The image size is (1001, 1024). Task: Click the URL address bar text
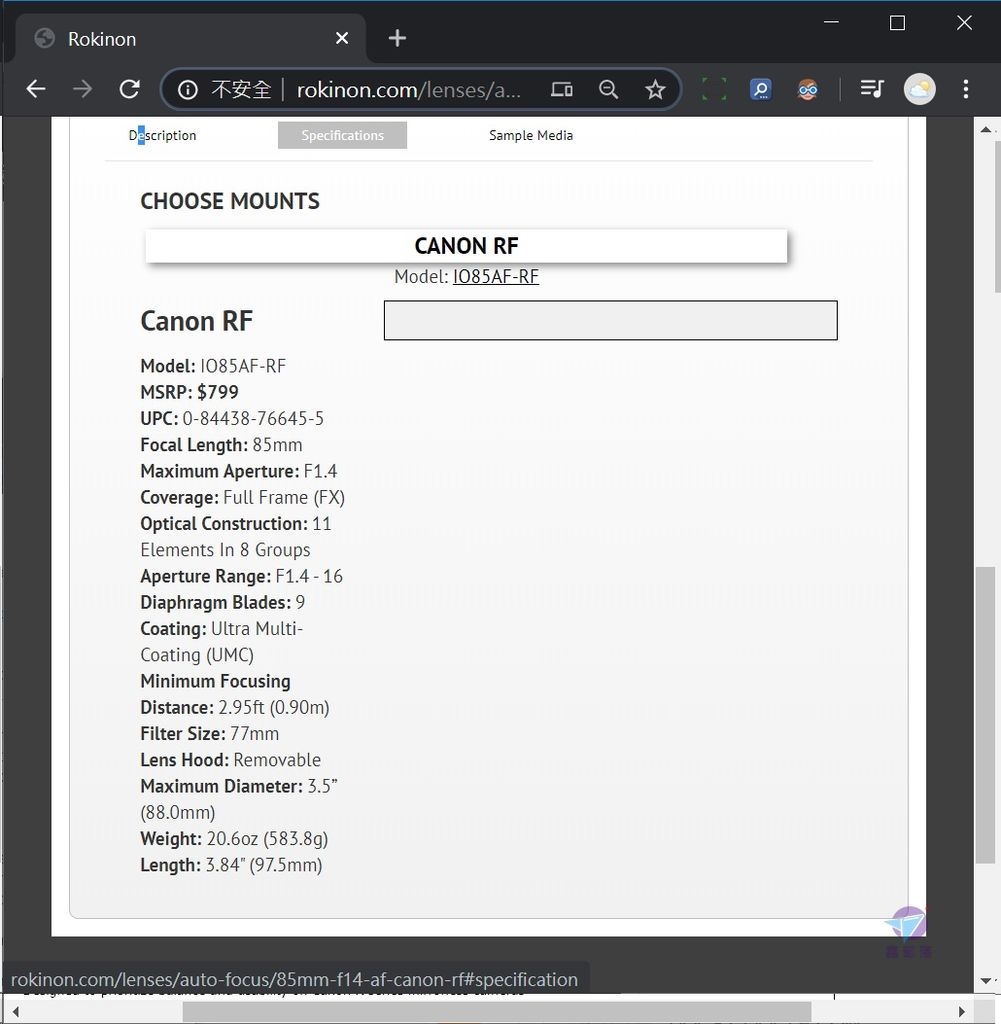tap(409, 89)
